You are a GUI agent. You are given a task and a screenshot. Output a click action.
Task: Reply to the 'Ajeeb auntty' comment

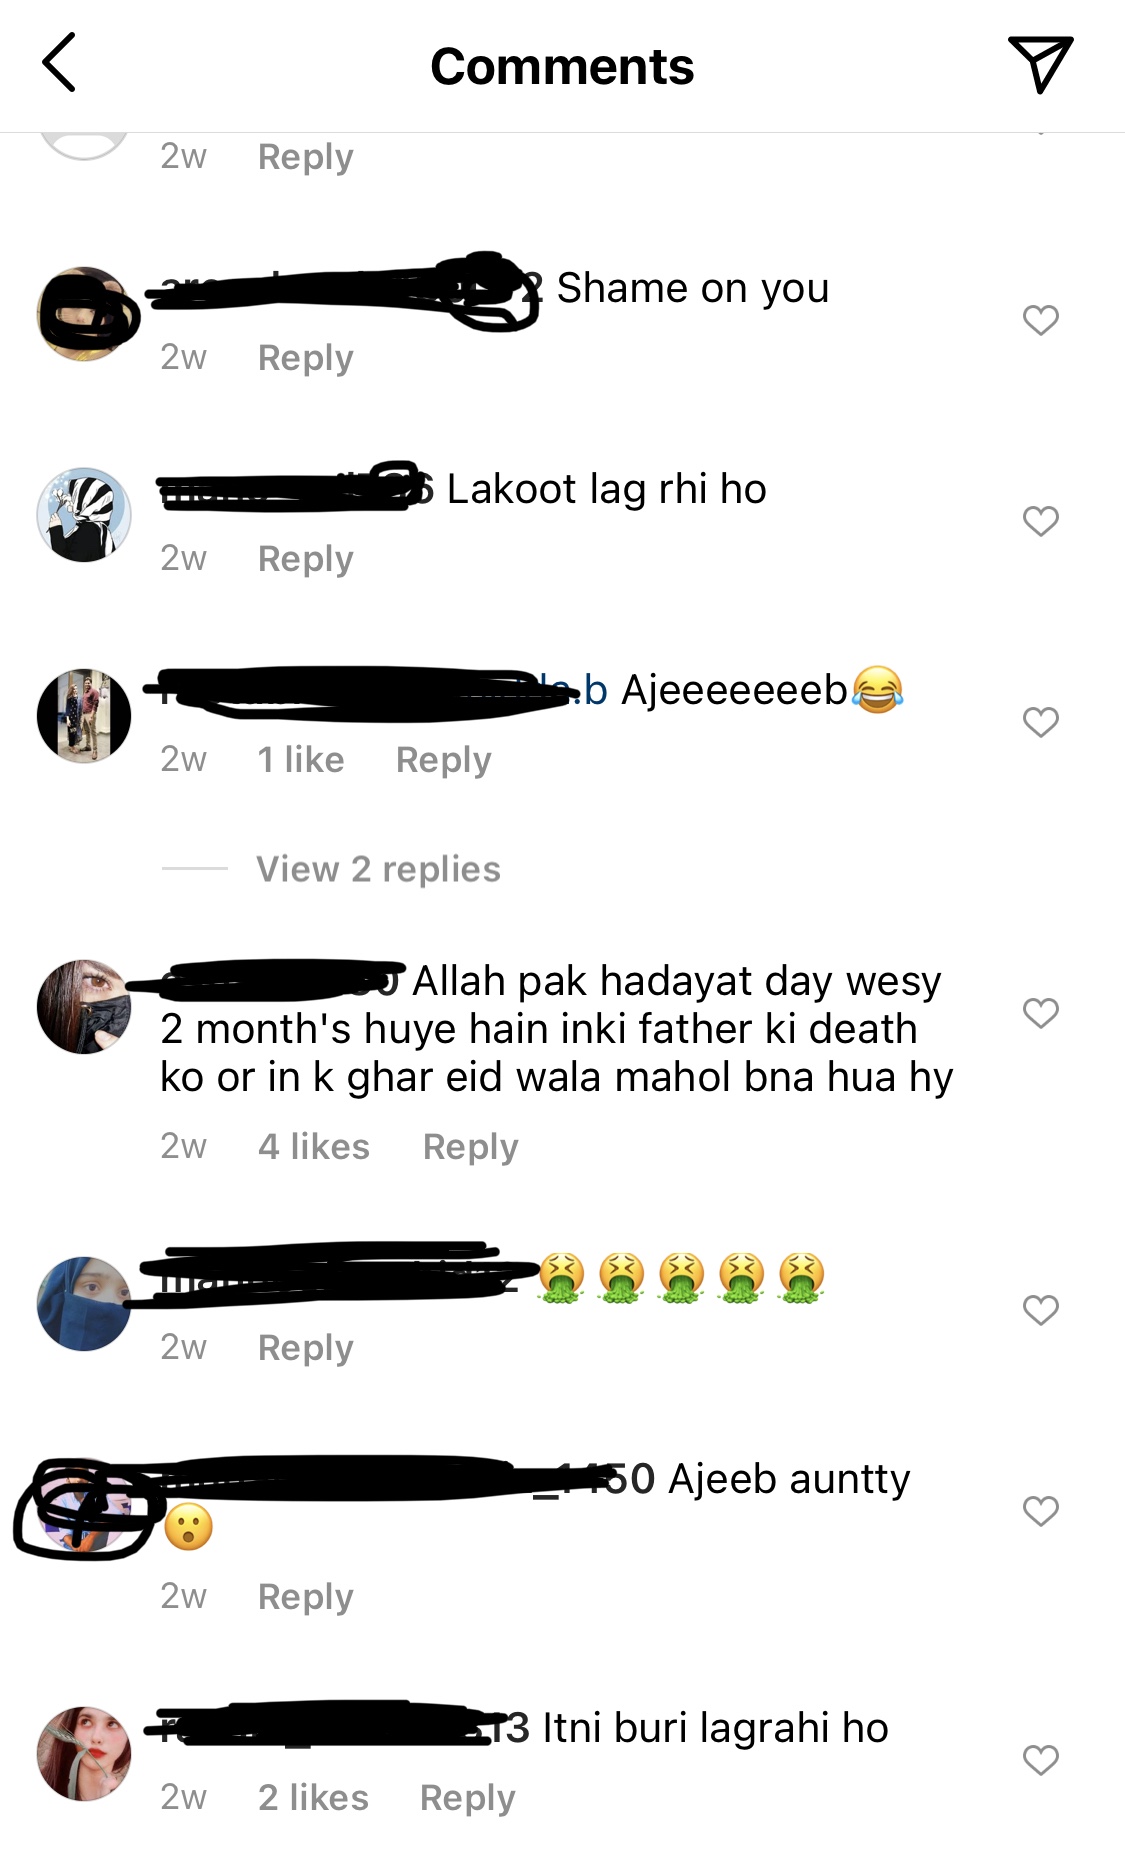pos(306,1597)
